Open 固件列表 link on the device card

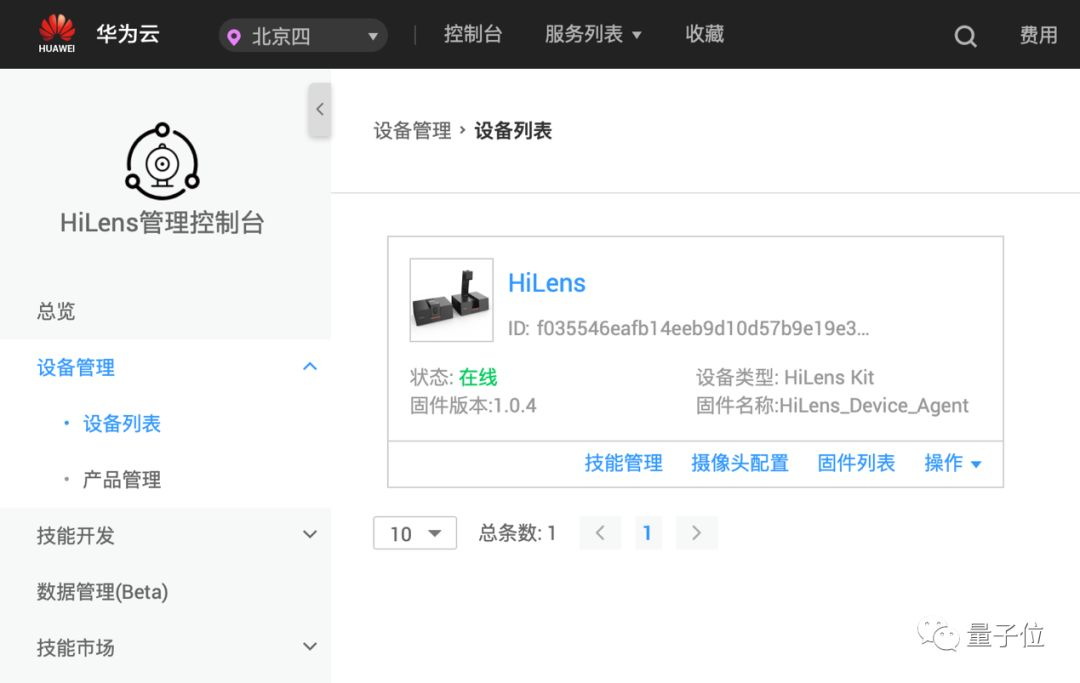point(856,463)
